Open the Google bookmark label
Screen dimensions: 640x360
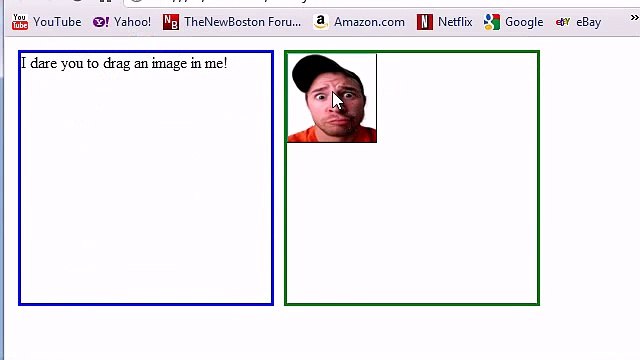click(524, 22)
